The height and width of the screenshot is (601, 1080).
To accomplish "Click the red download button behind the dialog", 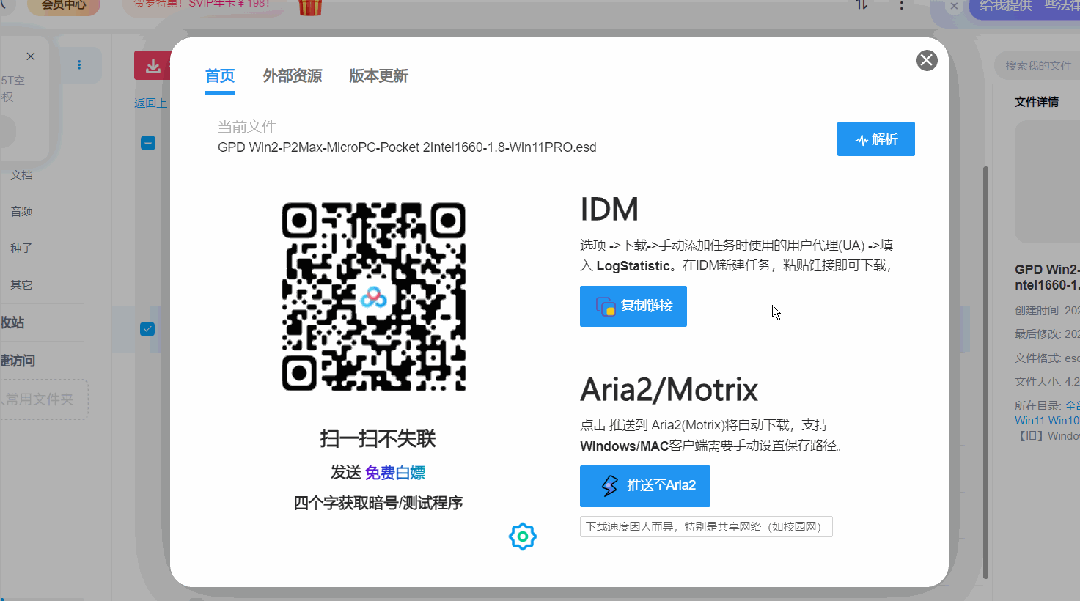I will pos(152,66).
